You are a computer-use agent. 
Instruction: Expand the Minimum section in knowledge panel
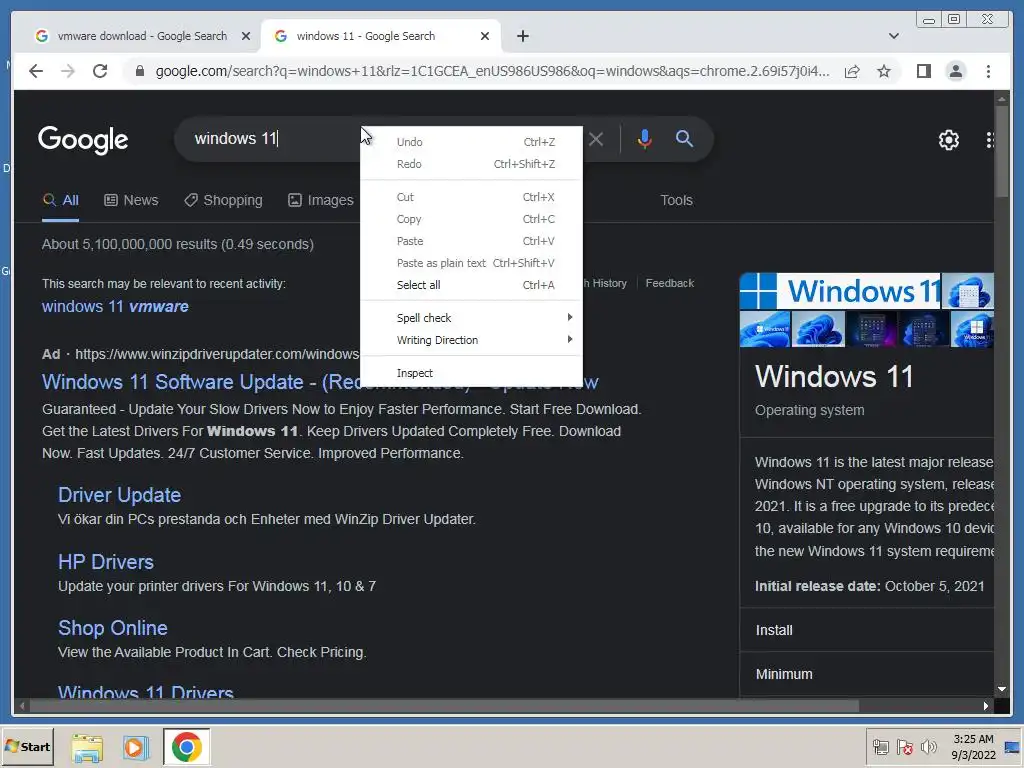(x=867, y=674)
